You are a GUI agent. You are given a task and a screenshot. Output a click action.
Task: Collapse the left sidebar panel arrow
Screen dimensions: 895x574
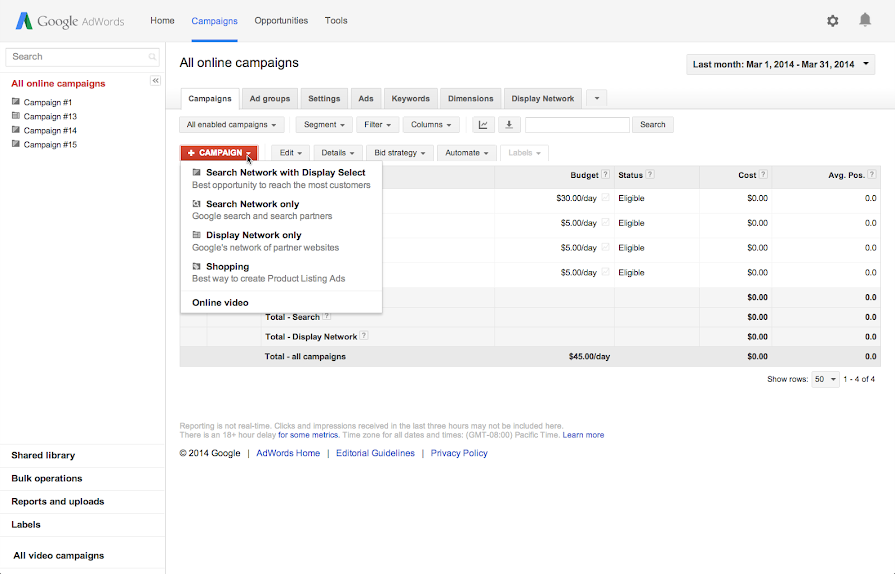(156, 81)
